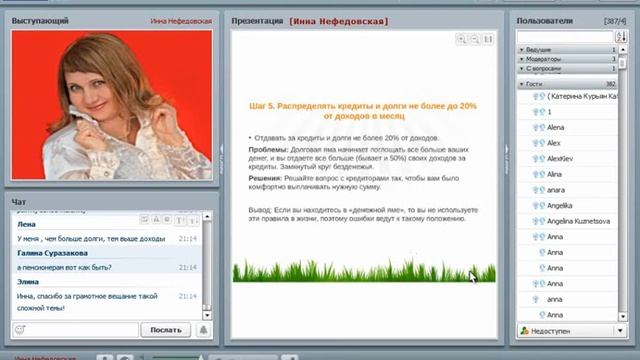The image size is (640, 360).
Task: Collapse the Модераторы group
Action: click(x=521, y=59)
